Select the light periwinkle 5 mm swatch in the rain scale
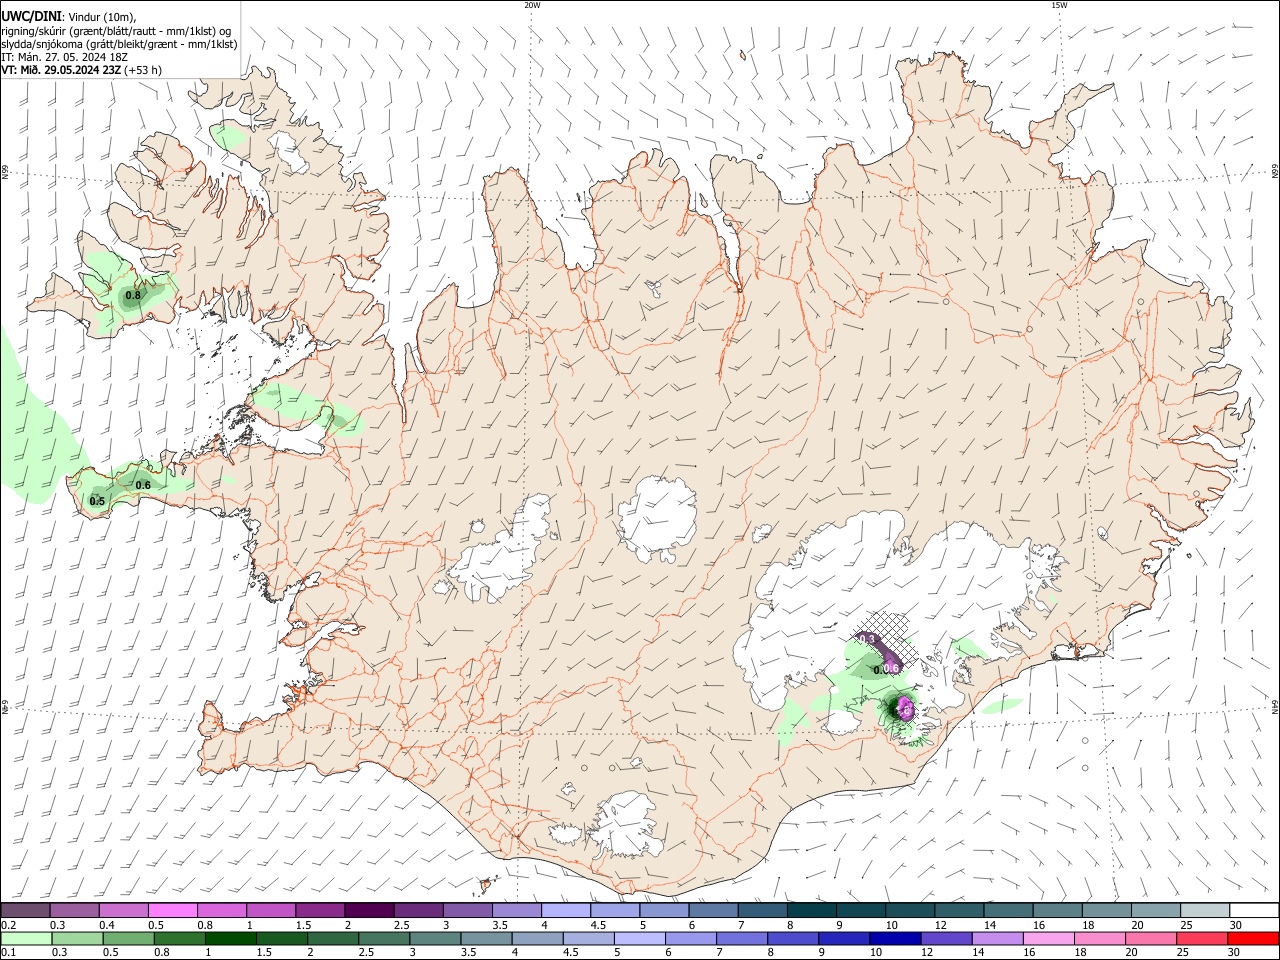This screenshot has width=1280, height=960. (640, 938)
